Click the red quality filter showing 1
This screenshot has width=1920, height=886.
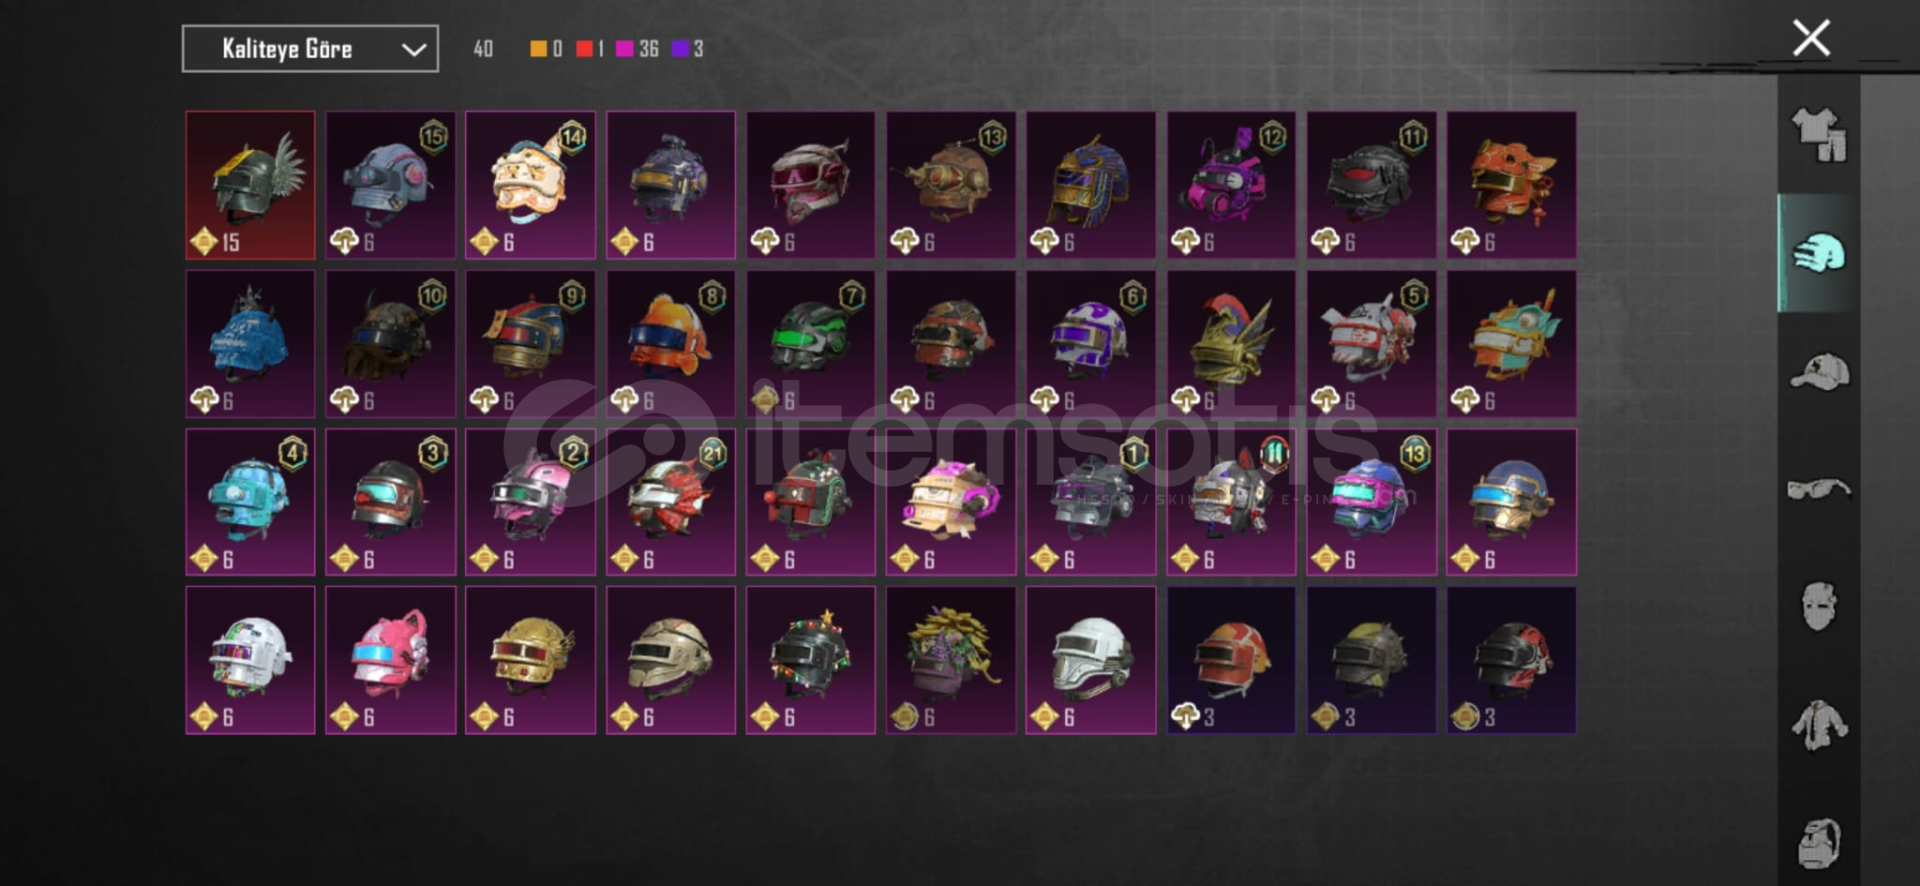590,49
